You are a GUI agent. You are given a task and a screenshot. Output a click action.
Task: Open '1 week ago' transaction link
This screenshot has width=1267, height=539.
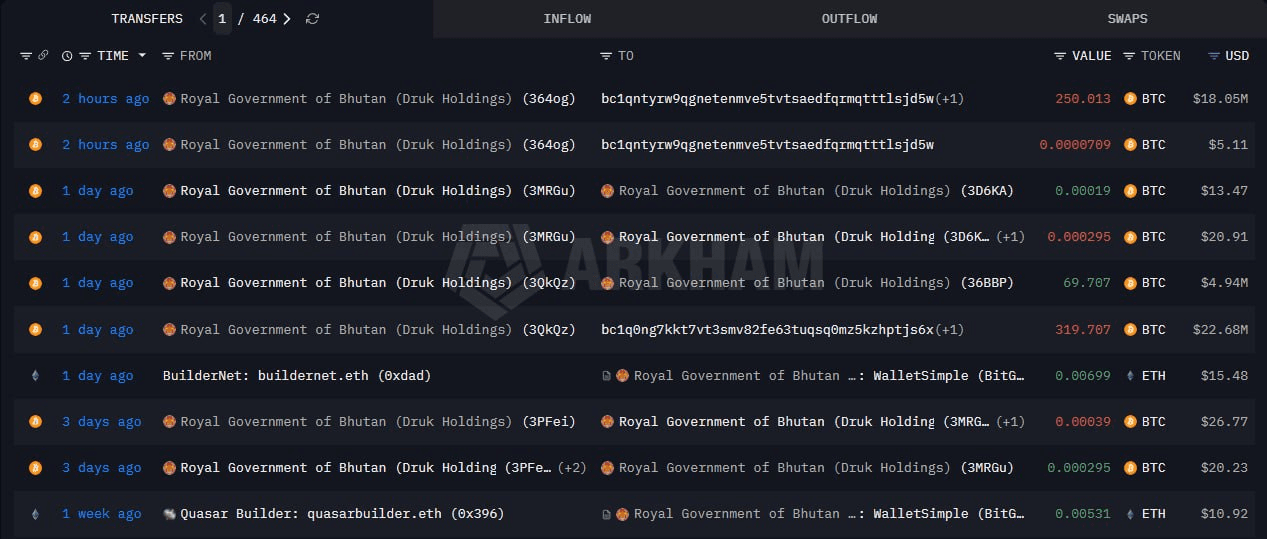tap(101, 514)
